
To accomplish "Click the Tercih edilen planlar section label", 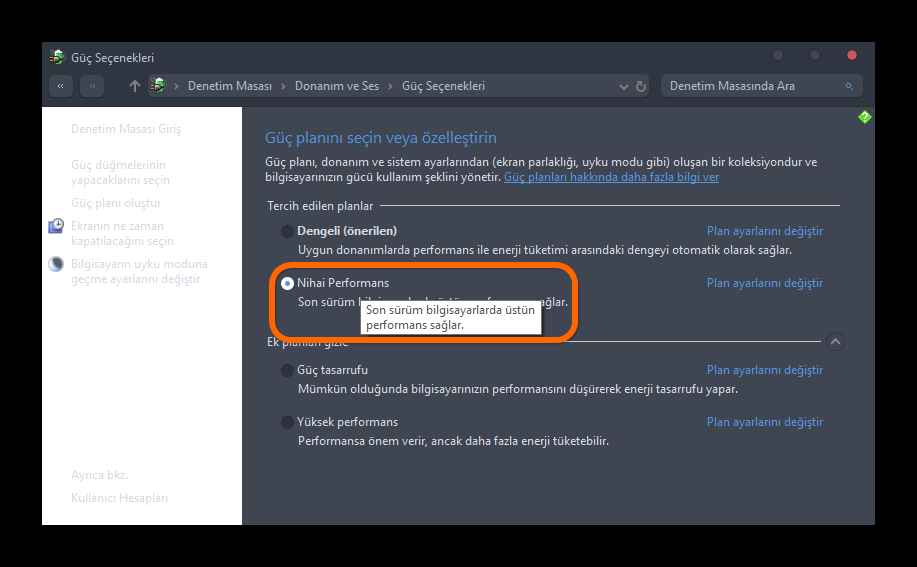I will pyautogui.click(x=320, y=206).
